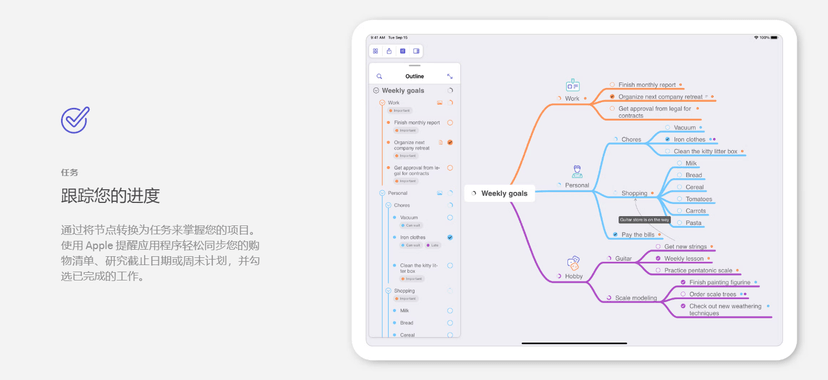
Task: Click the dice image above Hobby node
Action: [573, 263]
